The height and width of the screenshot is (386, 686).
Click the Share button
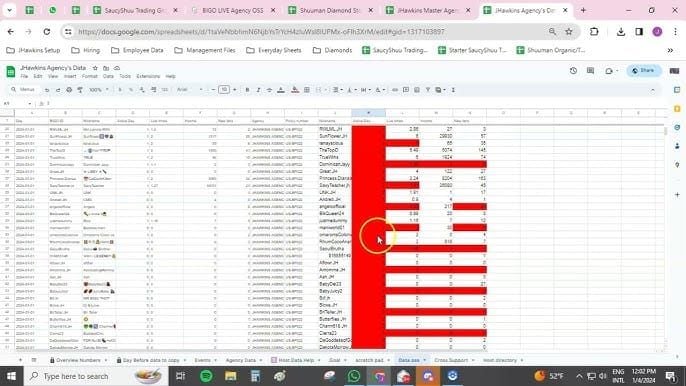point(644,70)
